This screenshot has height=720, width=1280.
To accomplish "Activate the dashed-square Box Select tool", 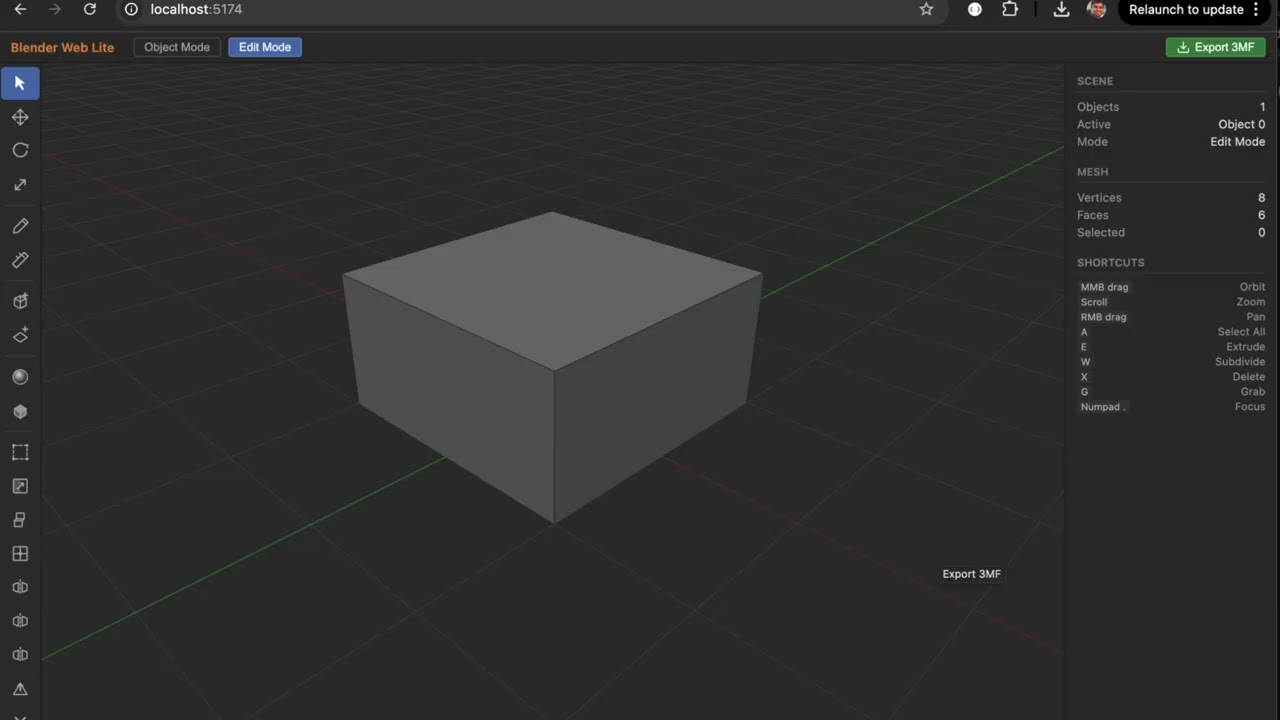I will tap(20, 452).
